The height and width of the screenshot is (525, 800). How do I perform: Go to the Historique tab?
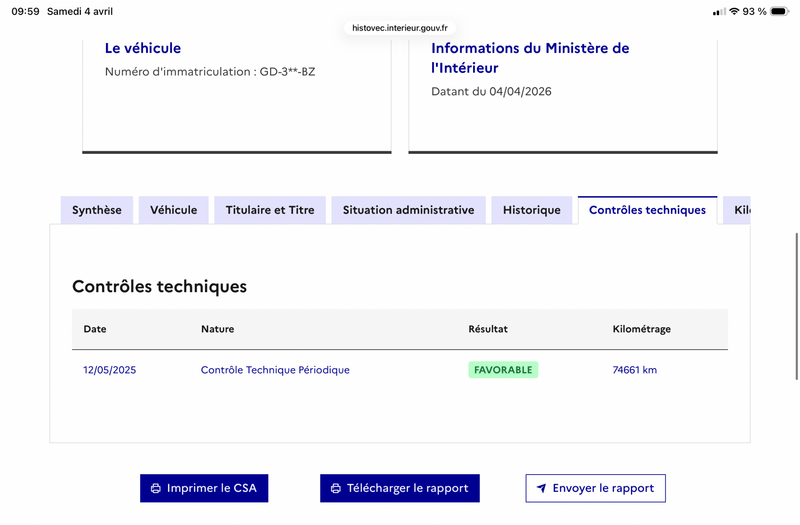(531, 210)
